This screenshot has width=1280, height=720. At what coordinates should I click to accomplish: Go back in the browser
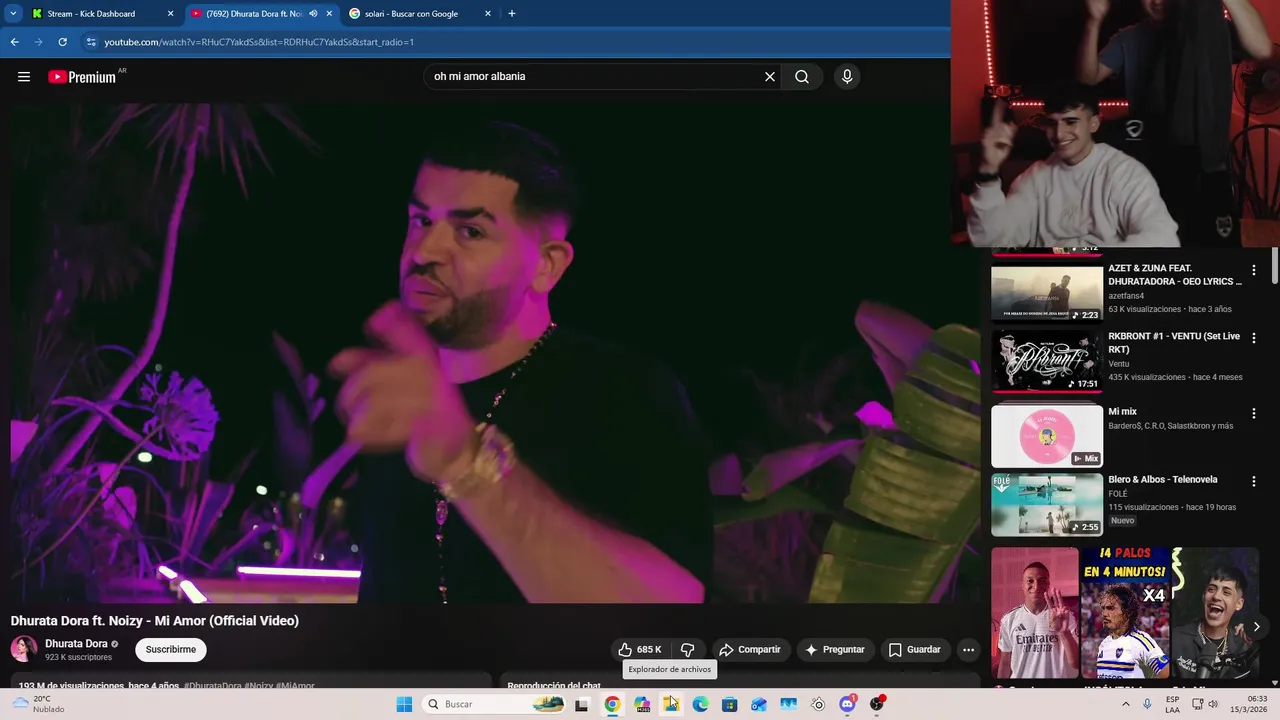coord(14,42)
